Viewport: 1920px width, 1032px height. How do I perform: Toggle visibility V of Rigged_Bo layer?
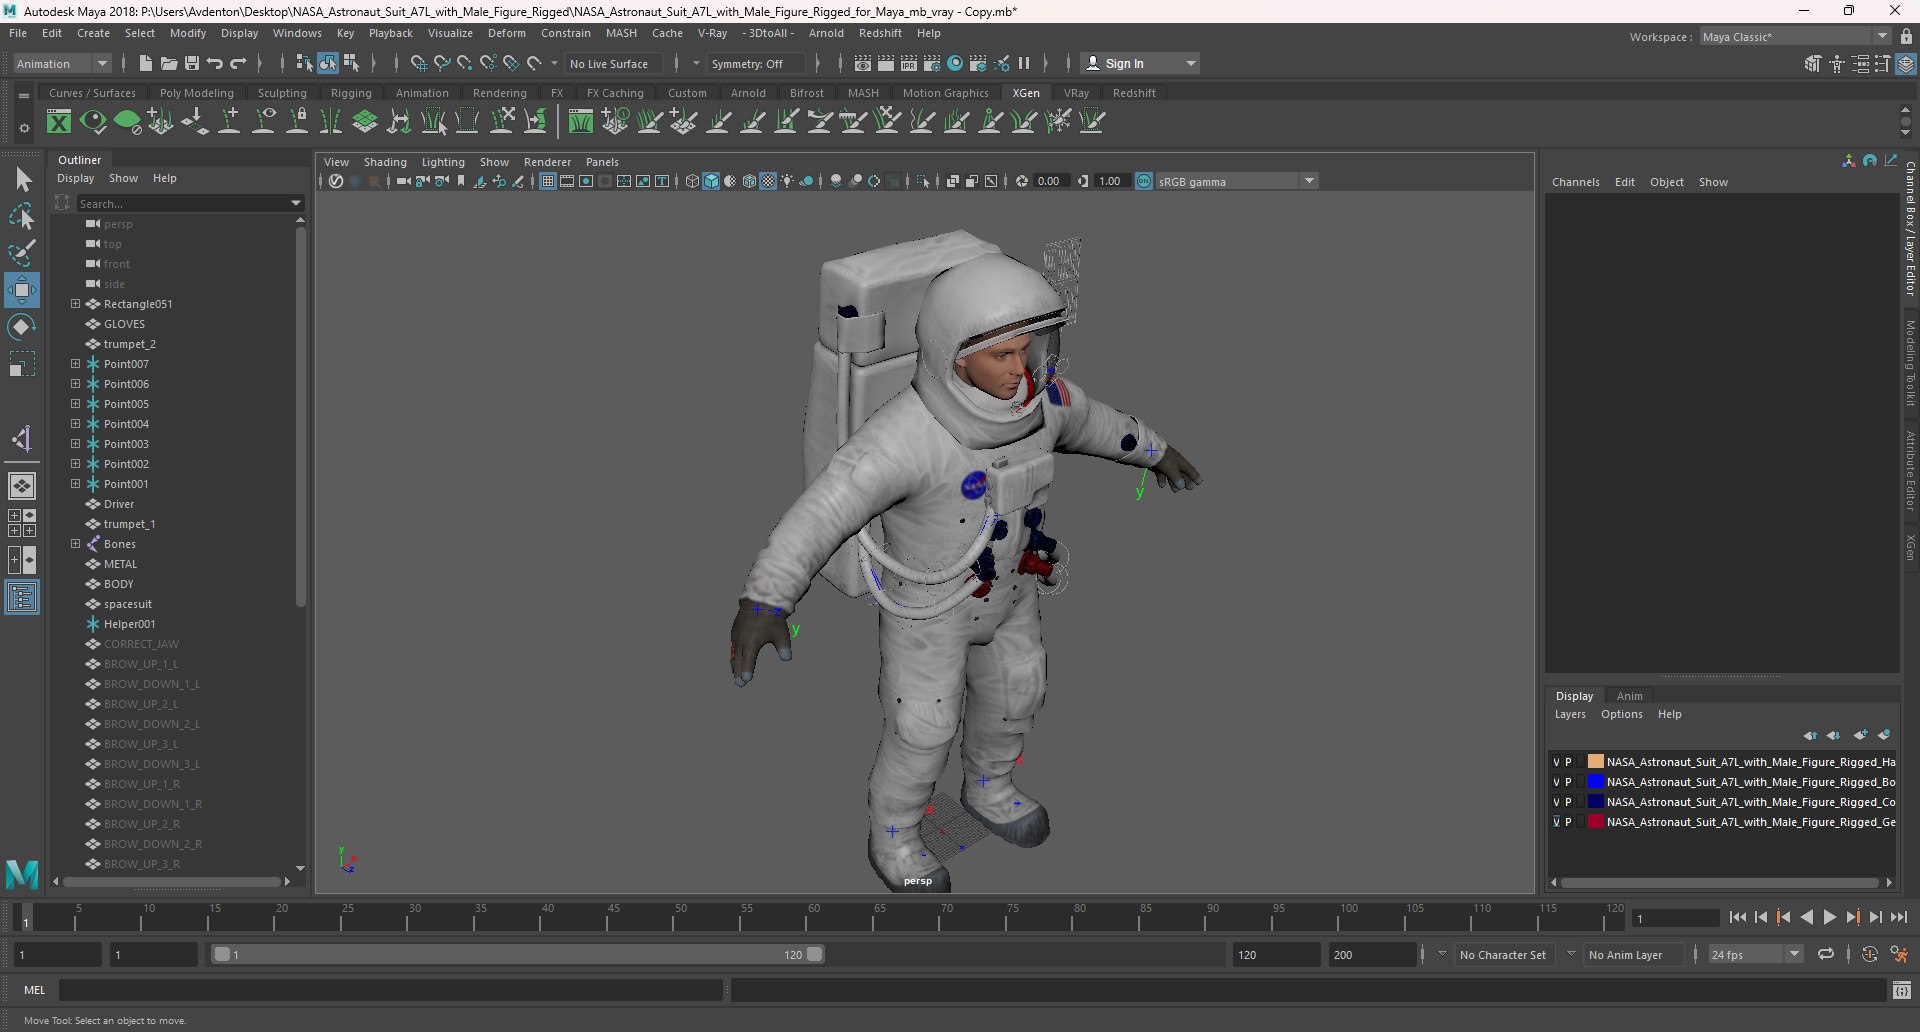coord(1556,782)
